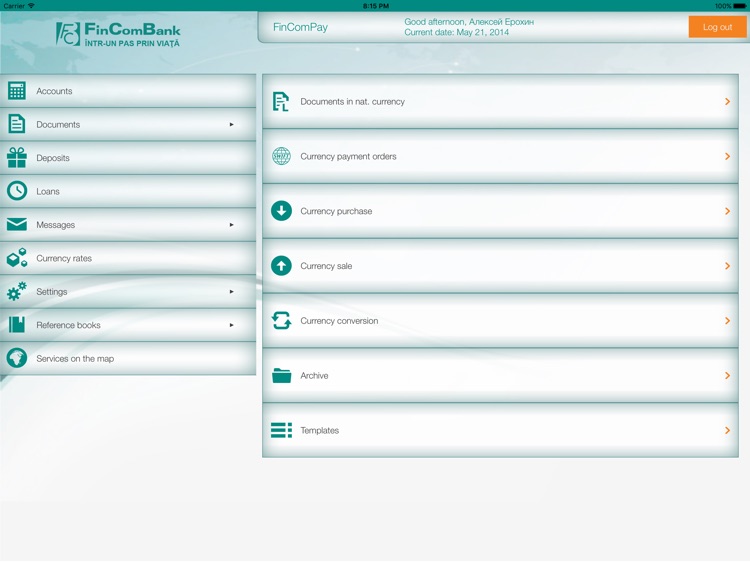The image size is (750, 562).
Task: Choose Currency purchase option
Action: [500, 211]
